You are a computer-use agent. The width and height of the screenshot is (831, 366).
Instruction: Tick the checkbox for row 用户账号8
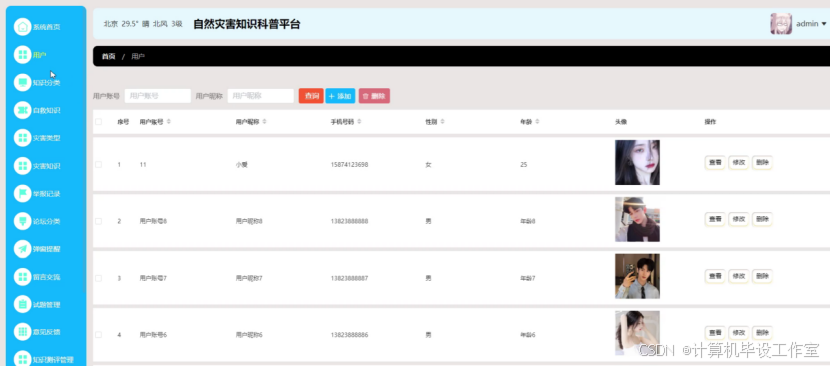(x=99, y=221)
